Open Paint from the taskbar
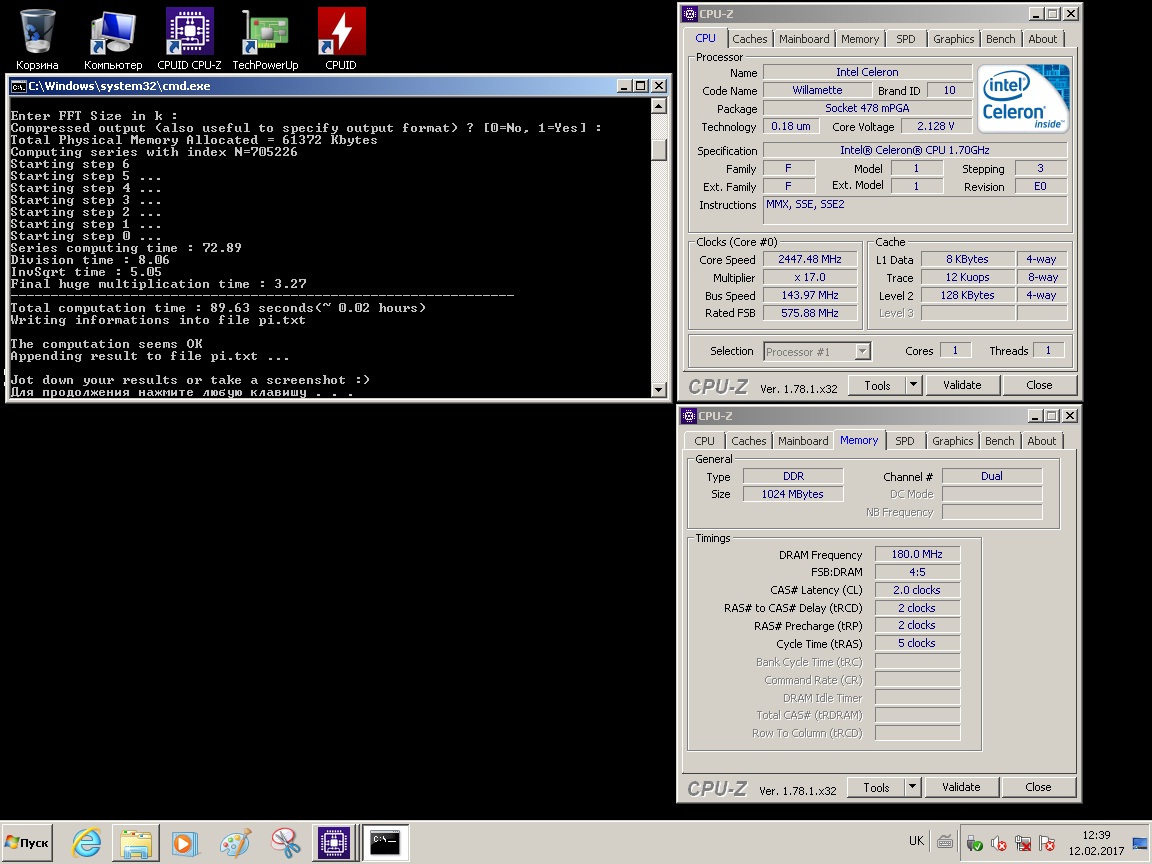Screen dimensions: 1152x864 coord(235,842)
